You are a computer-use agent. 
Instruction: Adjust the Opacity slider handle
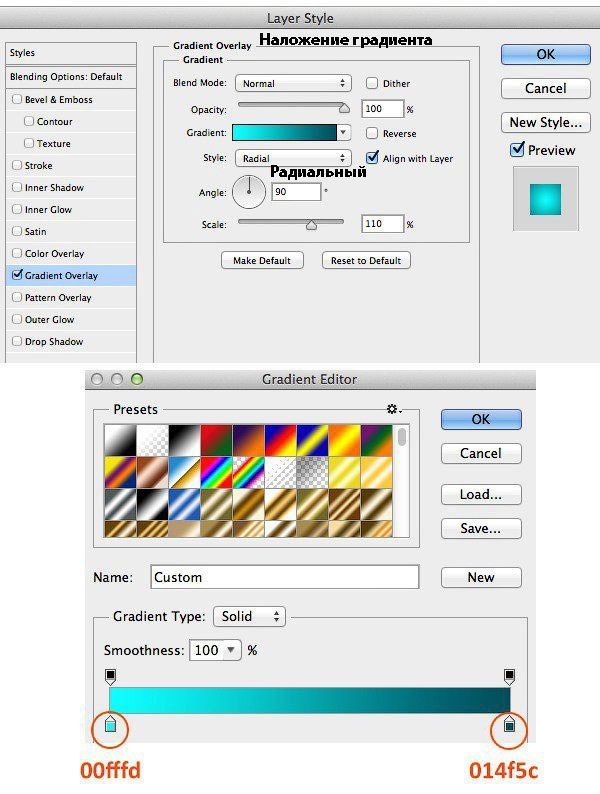pyautogui.click(x=344, y=108)
